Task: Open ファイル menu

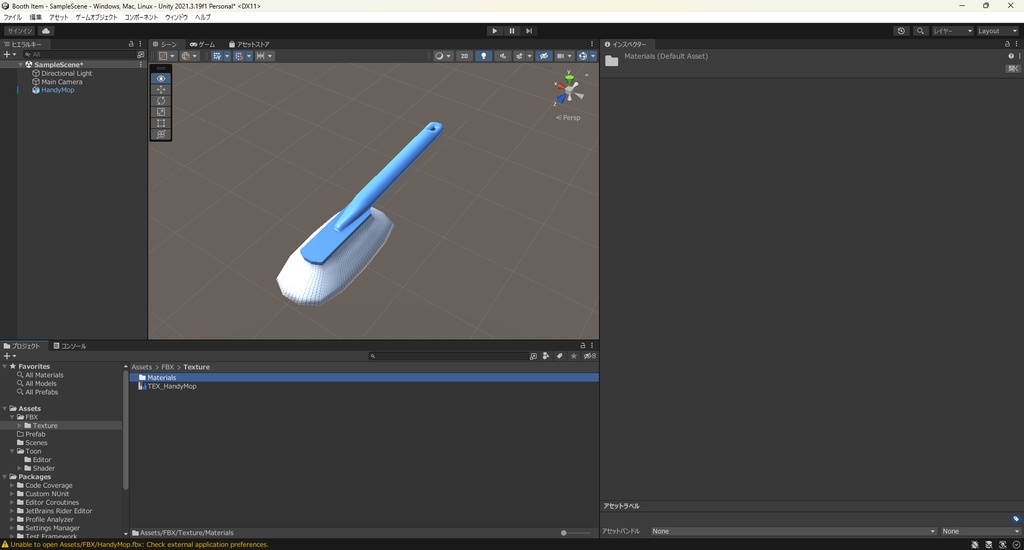Action: (x=13, y=18)
